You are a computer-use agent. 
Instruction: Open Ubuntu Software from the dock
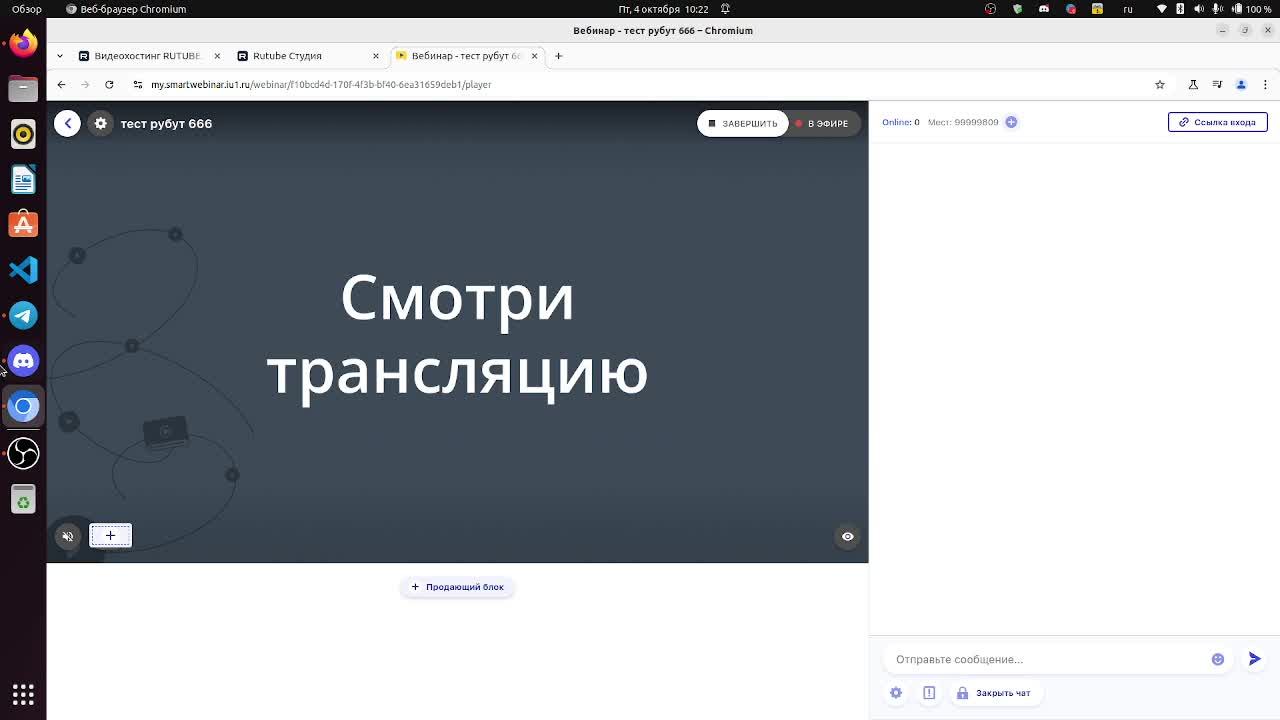(23, 225)
